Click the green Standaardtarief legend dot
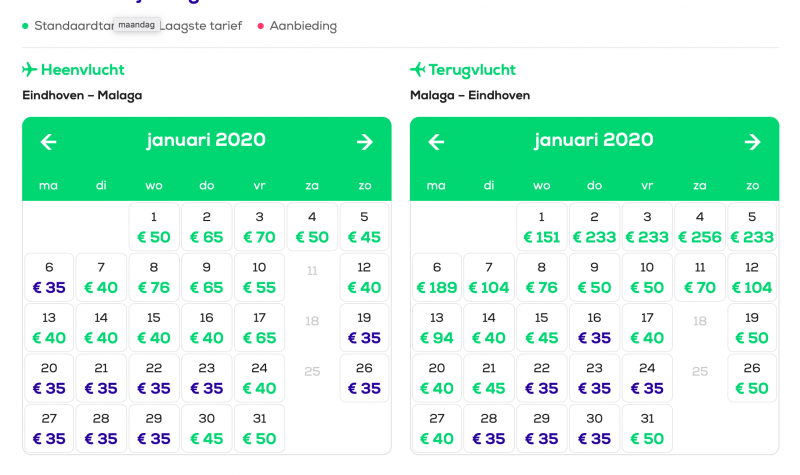This screenshot has width=800, height=475. click(x=25, y=26)
